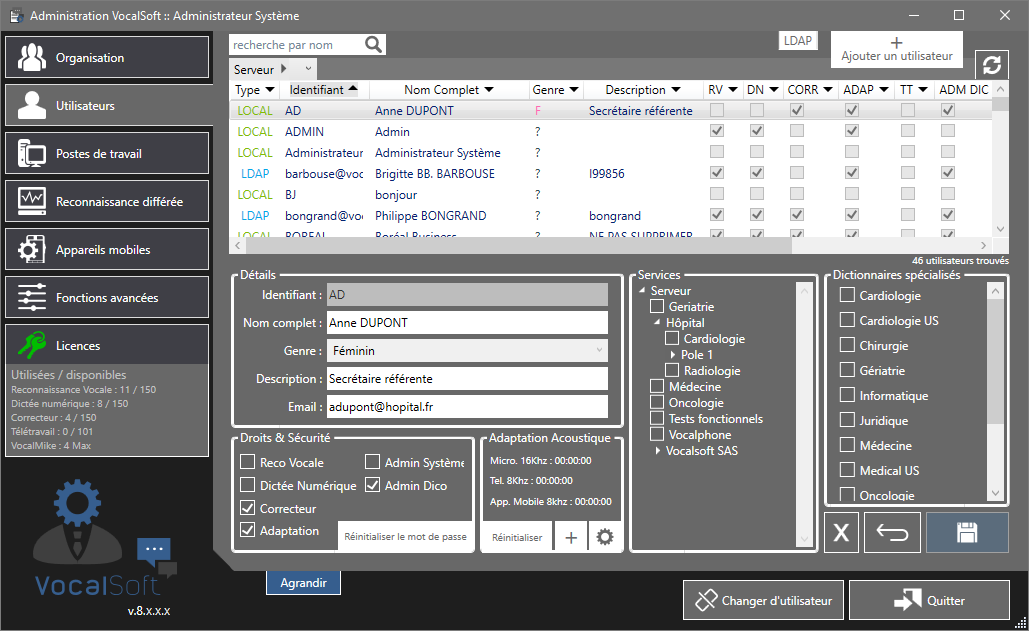
Task: Click the Changer d'utilisateur button
Action: [763, 601]
